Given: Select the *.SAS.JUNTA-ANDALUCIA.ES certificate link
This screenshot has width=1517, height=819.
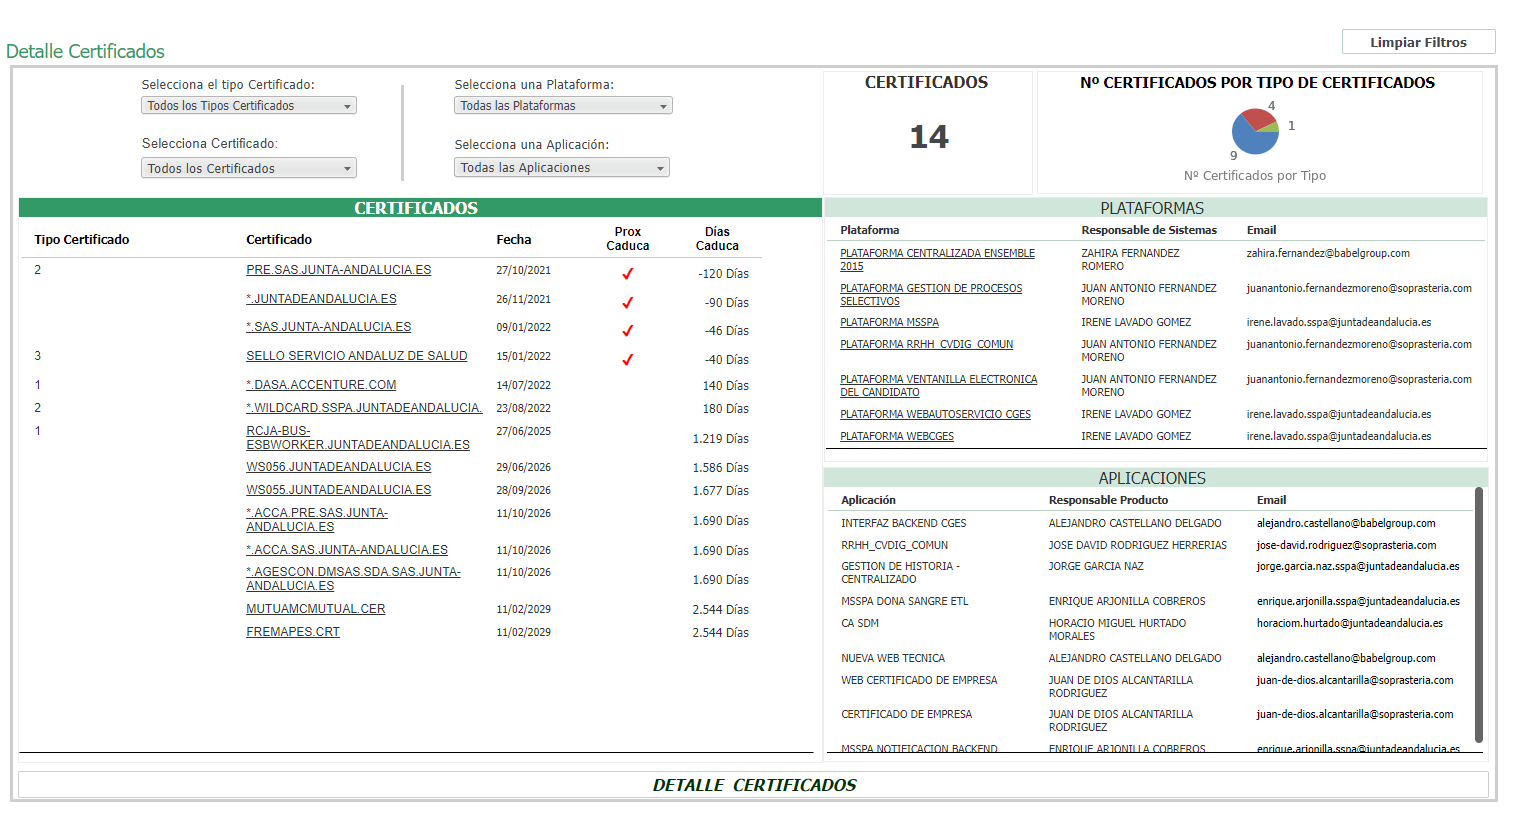Looking at the screenshot, I should pyautogui.click(x=329, y=327).
